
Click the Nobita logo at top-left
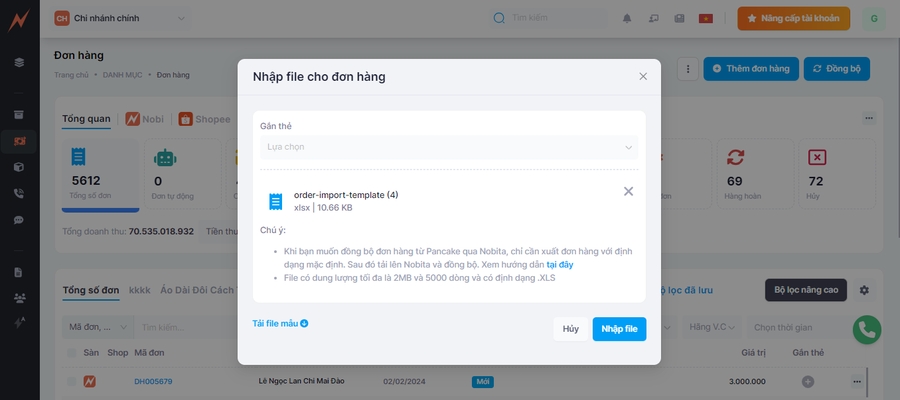[x=18, y=18]
